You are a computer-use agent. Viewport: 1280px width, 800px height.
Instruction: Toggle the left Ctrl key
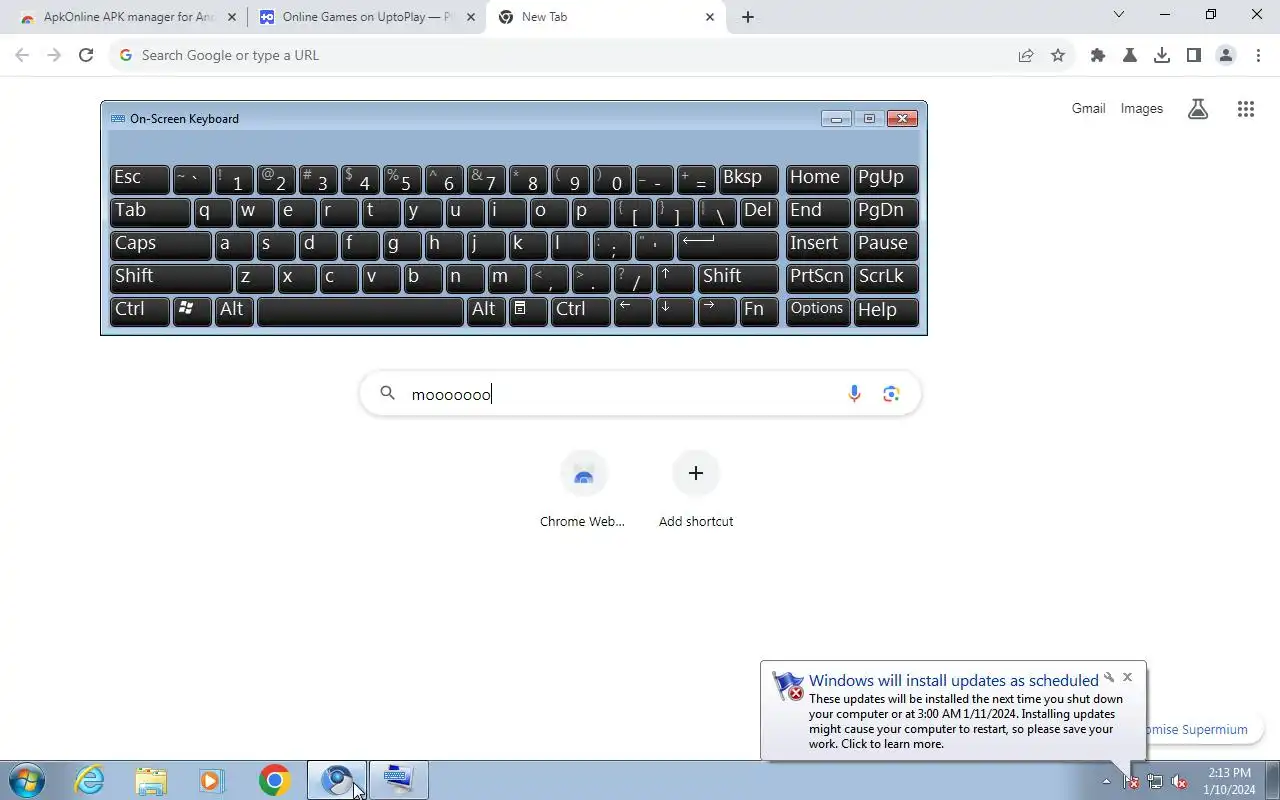(140, 310)
